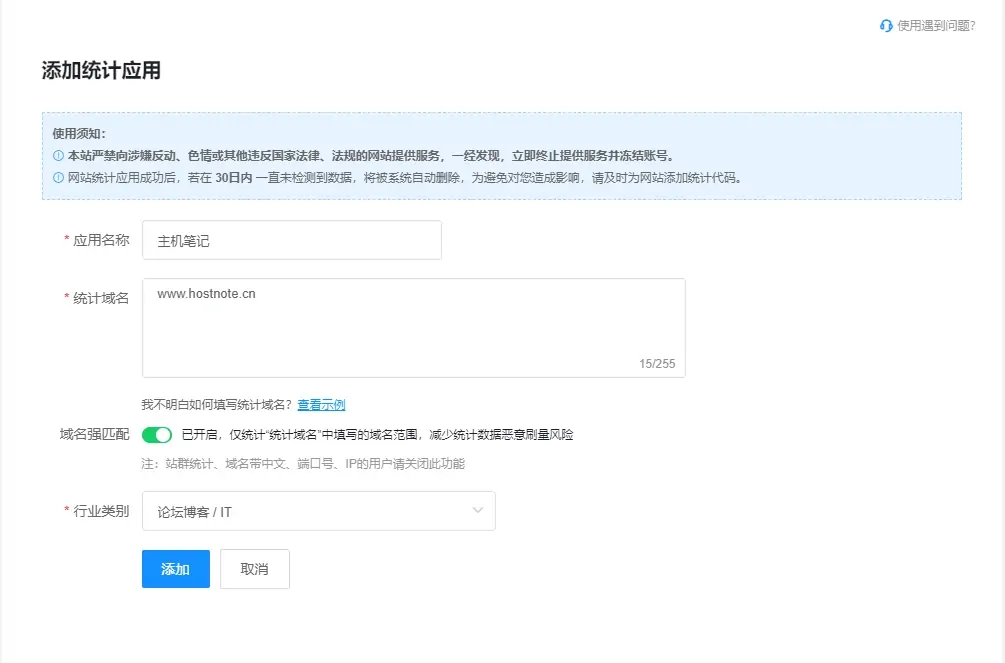The height and width of the screenshot is (663, 1005).
Task: Click the 15/255 character counter
Action: (x=657, y=364)
